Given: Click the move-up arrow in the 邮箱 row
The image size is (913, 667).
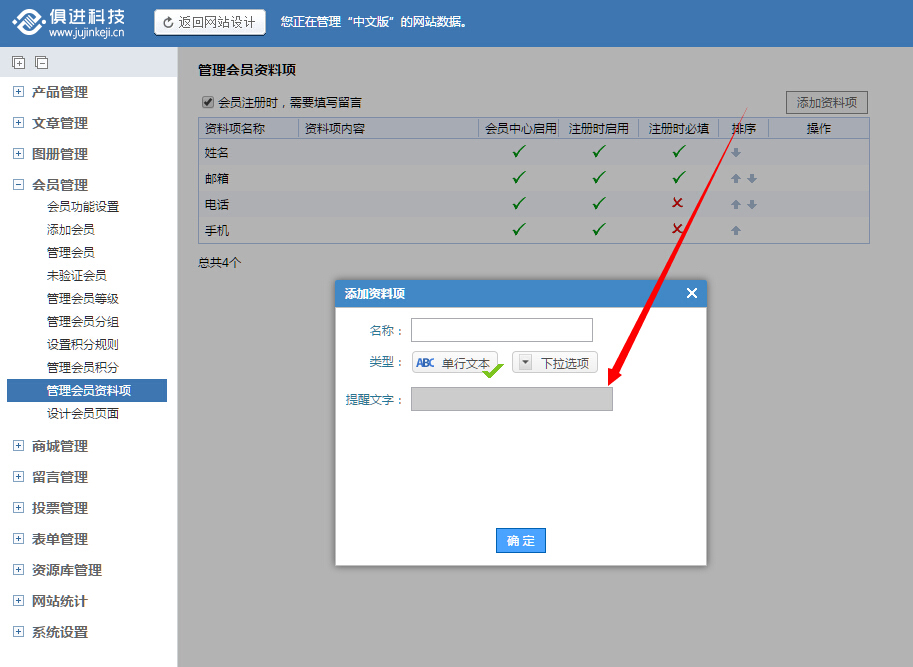Looking at the screenshot, I should coord(735,178).
